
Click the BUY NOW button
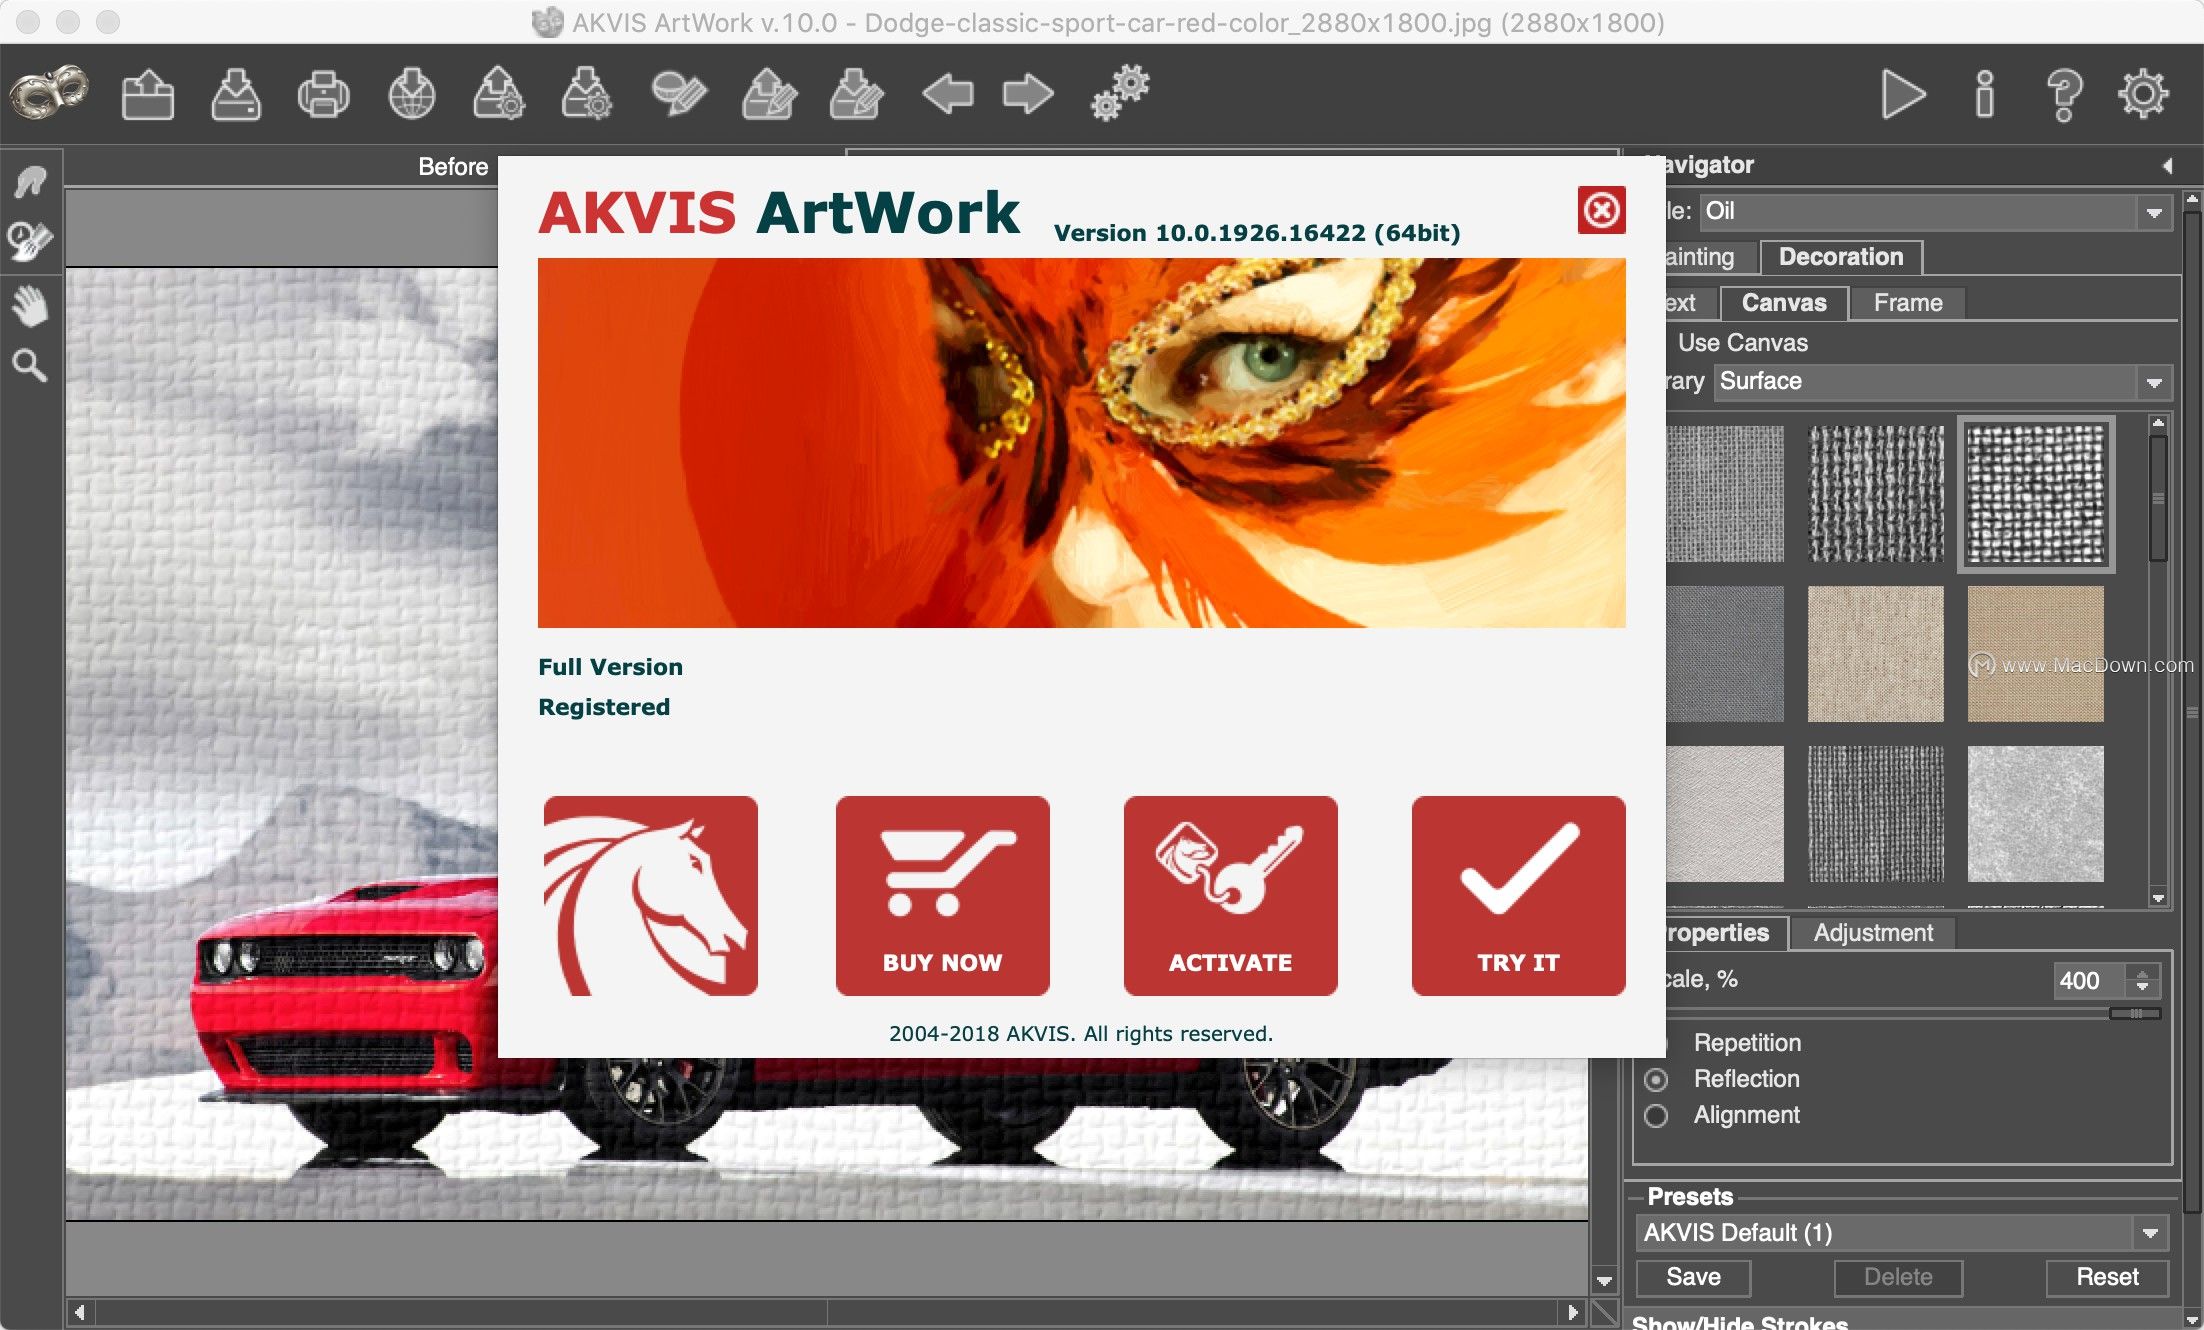point(942,896)
